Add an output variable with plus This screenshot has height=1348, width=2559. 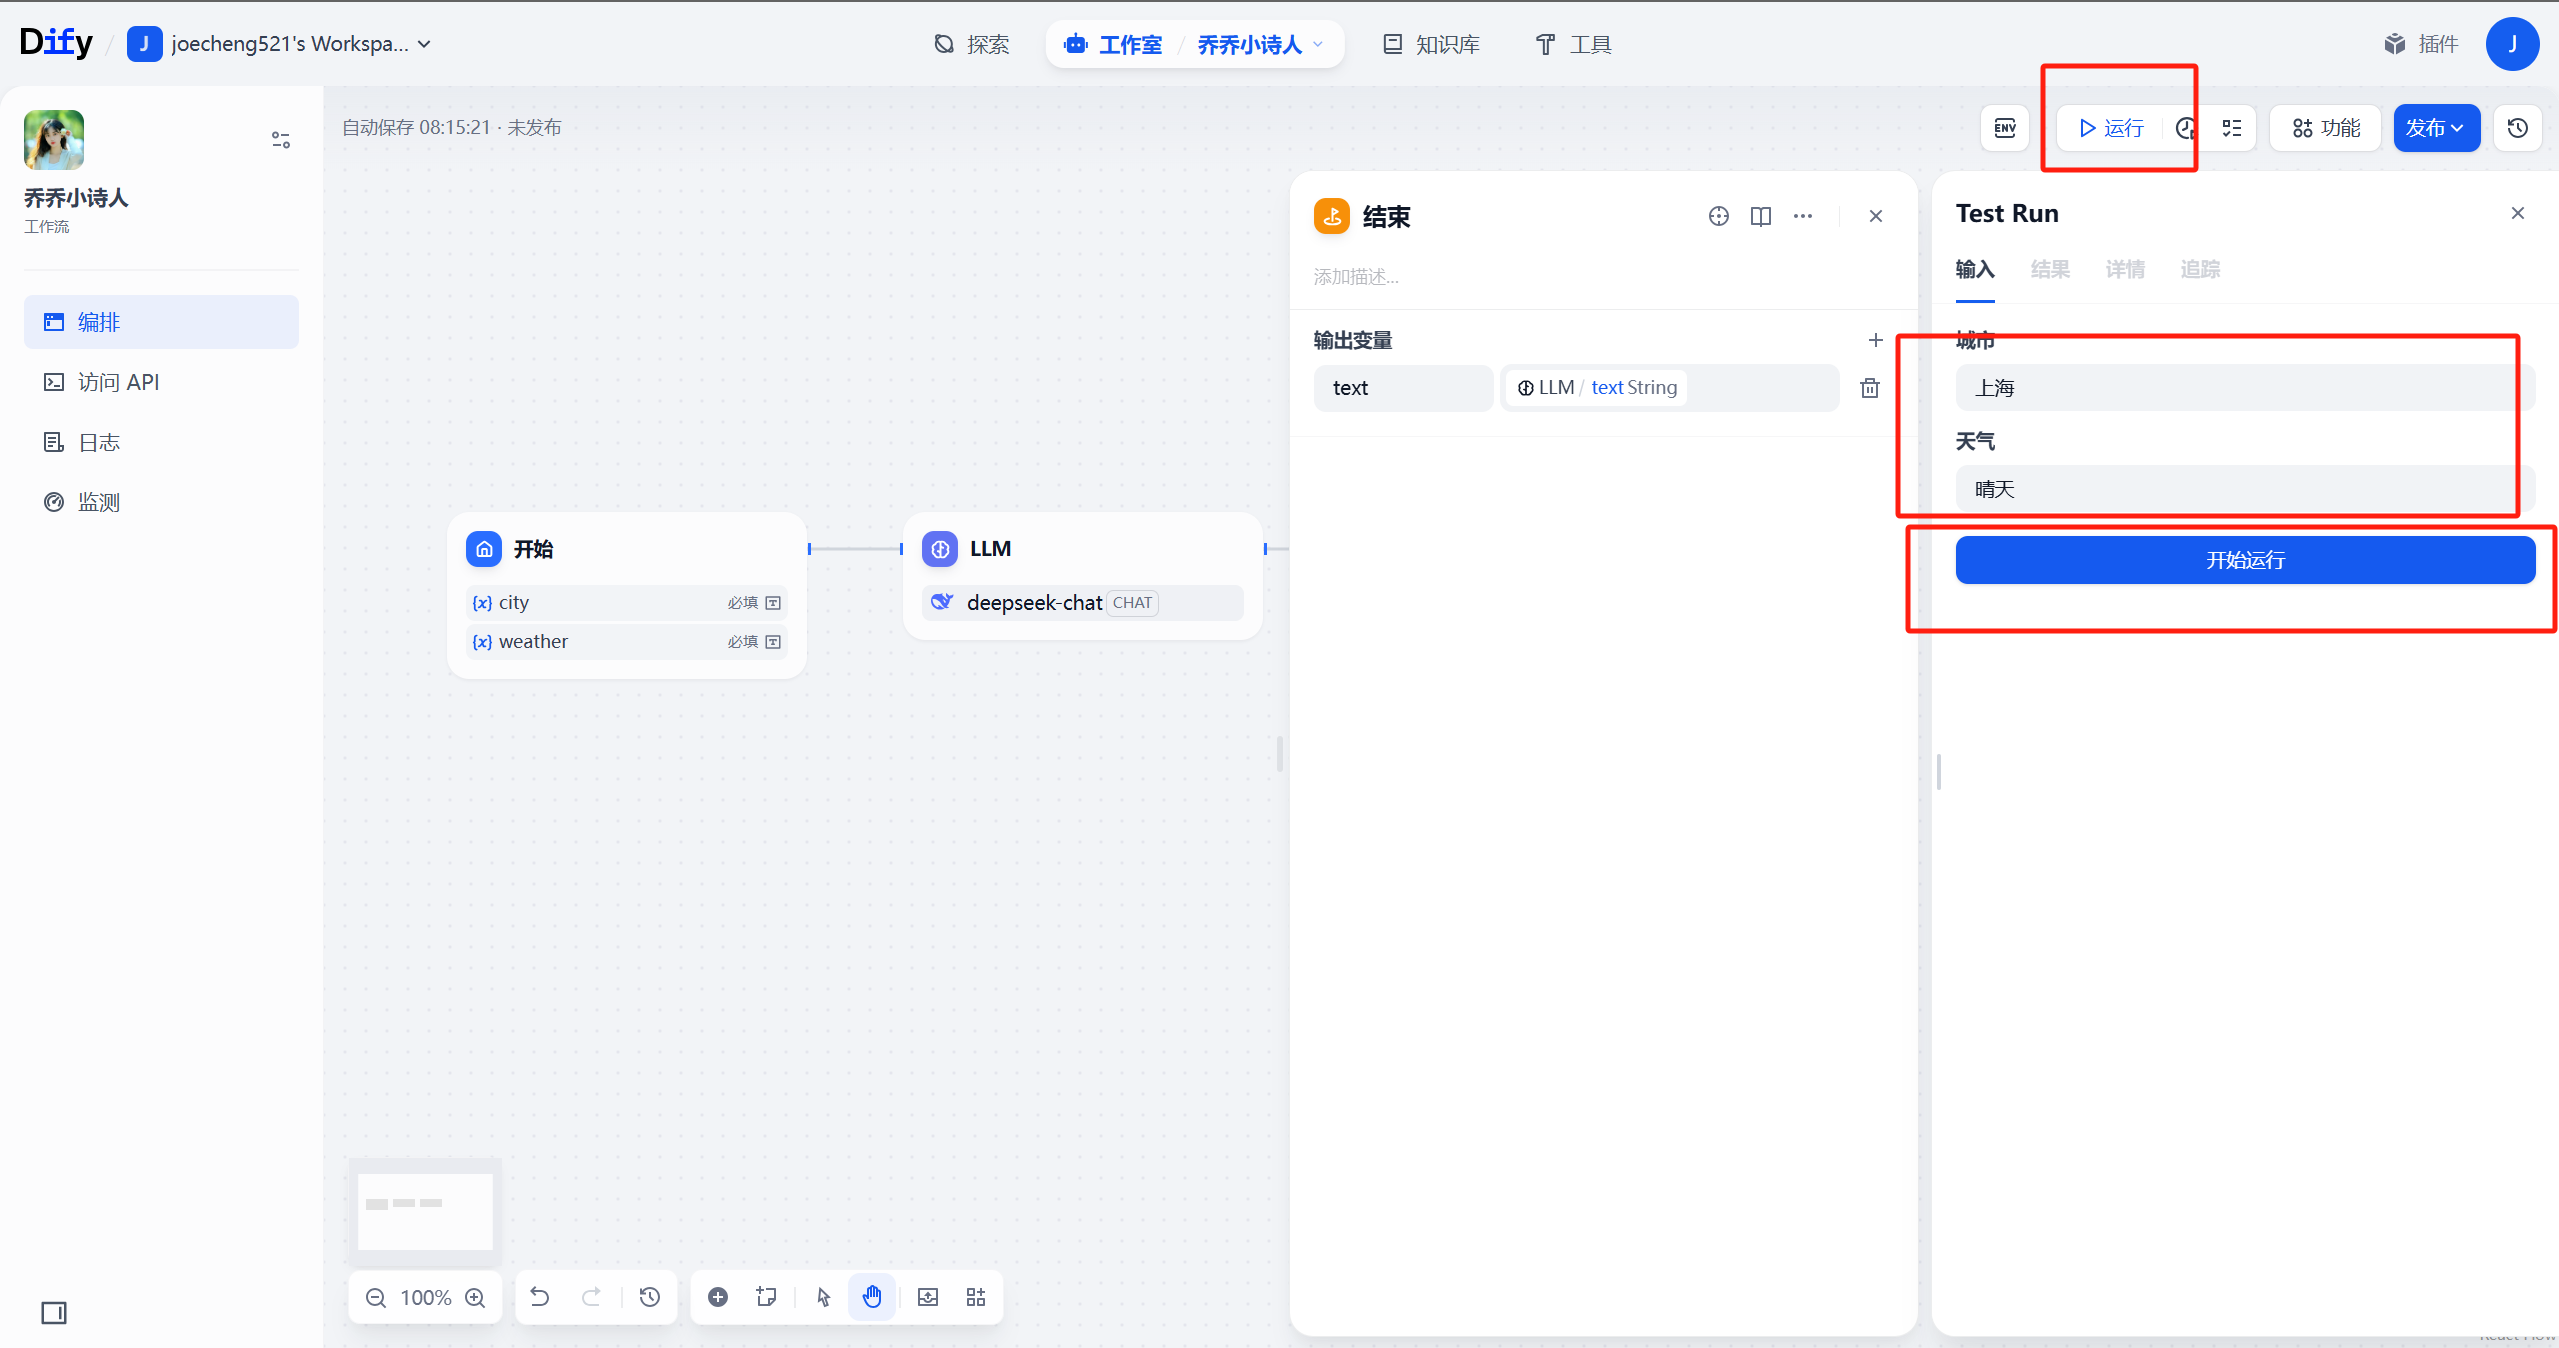(1875, 340)
